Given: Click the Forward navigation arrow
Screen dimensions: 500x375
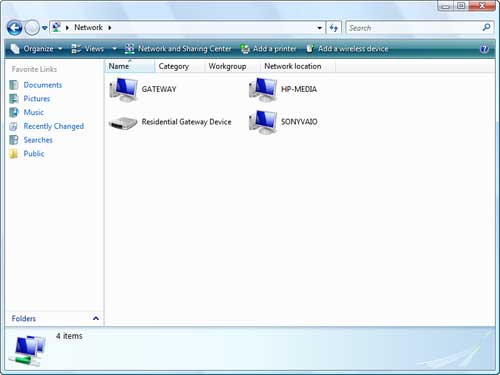Looking at the screenshot, I should click(32, 28).
